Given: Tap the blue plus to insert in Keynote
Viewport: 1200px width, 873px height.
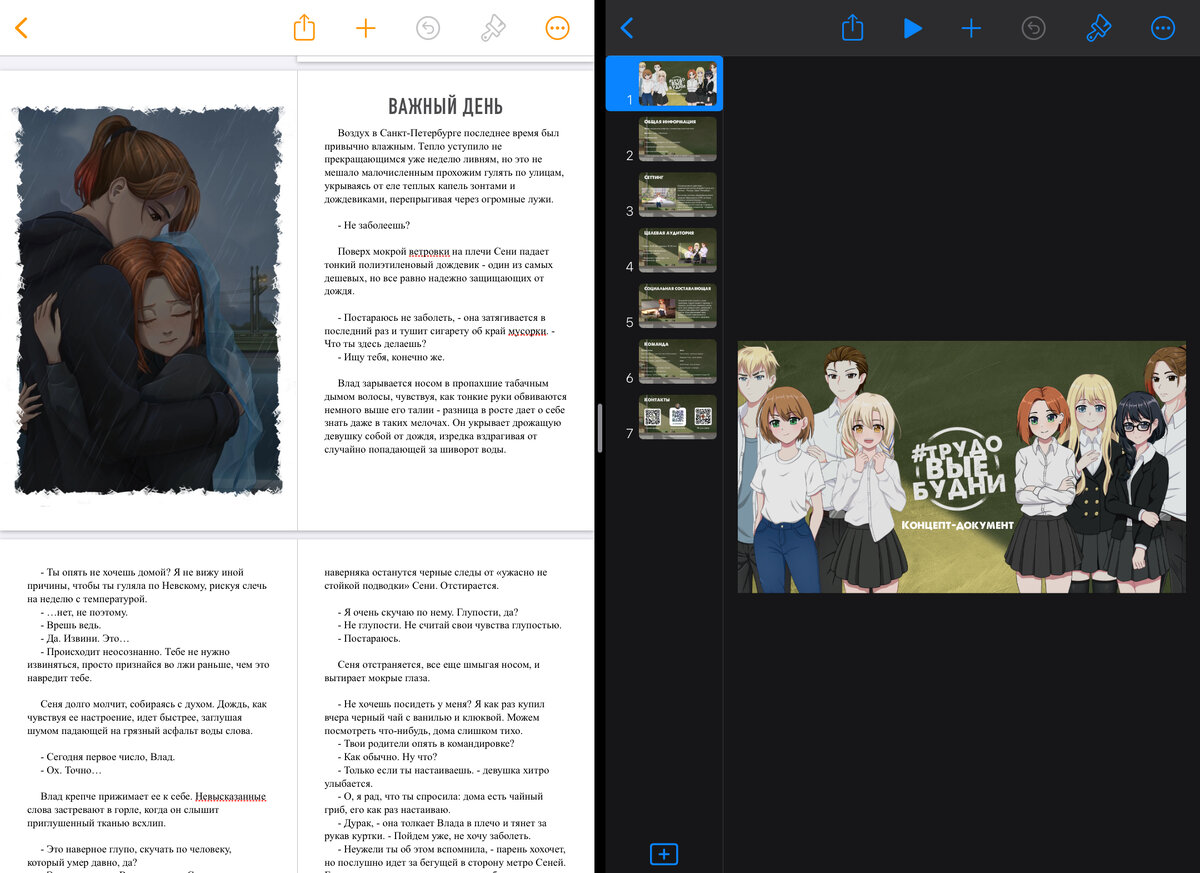Looking at the screenshot, I should [971, 28].
